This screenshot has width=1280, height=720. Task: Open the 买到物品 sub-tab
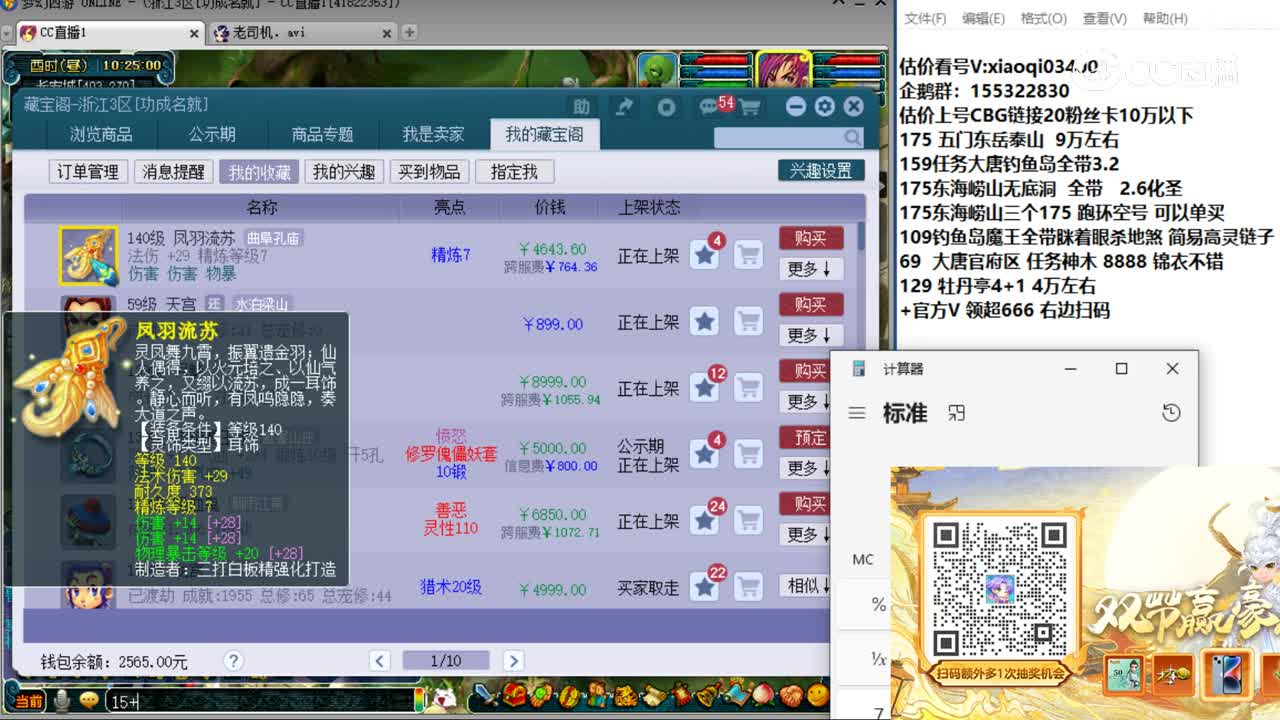[428, 172]
